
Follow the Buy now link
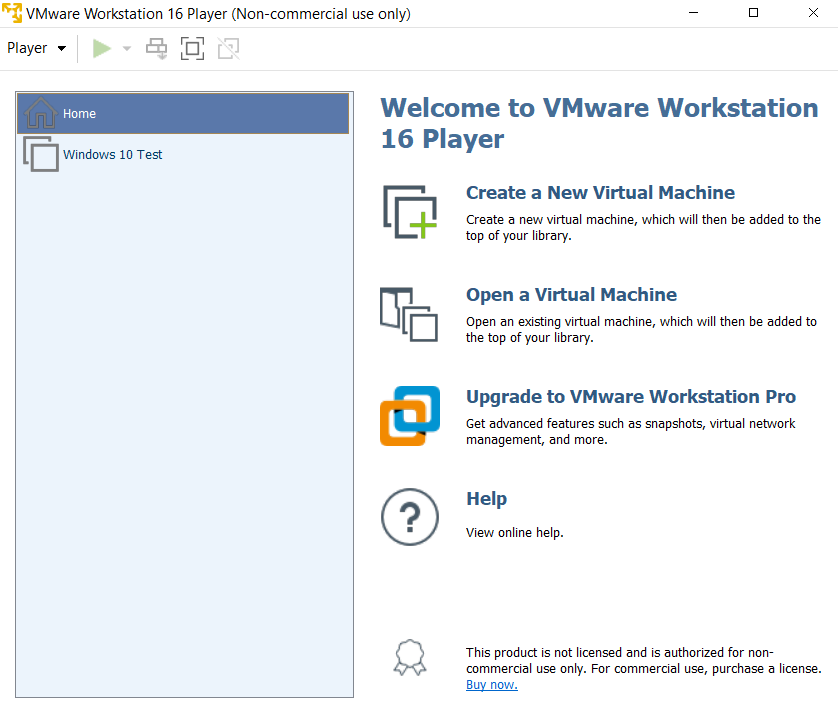(492, 684)
